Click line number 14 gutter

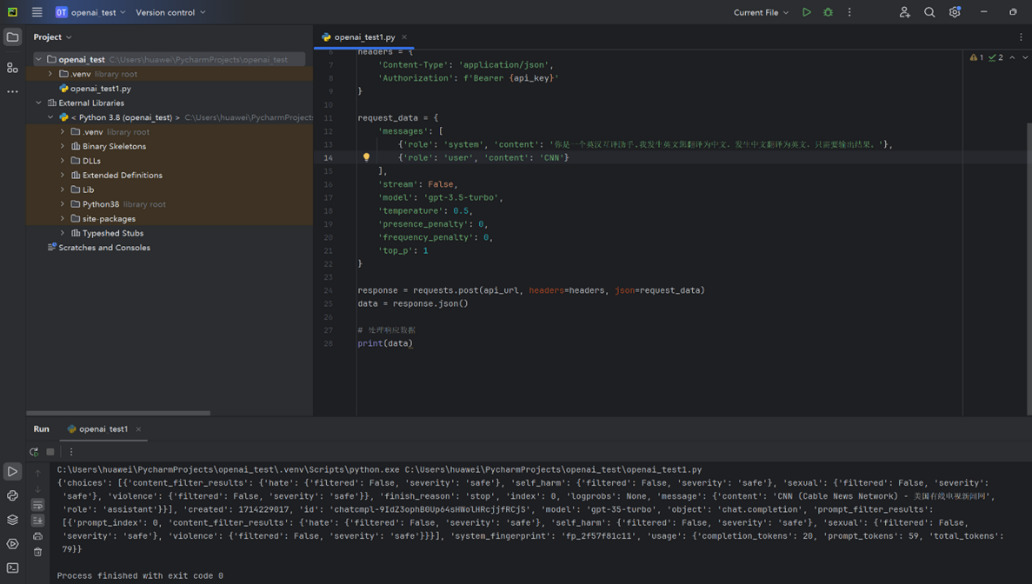[328, 157]
